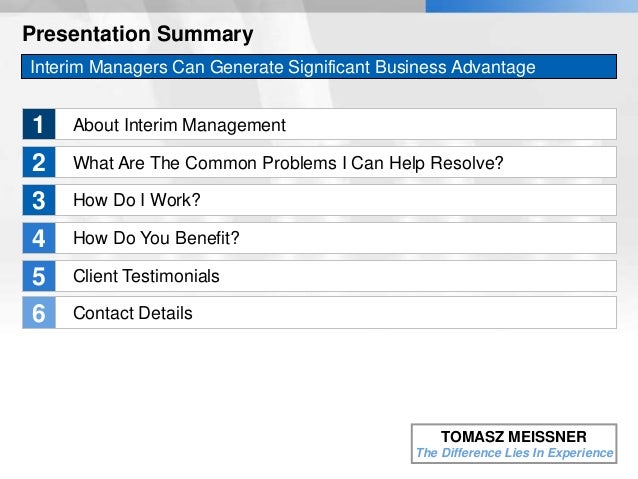638x479 pixels.
Task: Select the number 6 badge
Action: tap(39, 313)
